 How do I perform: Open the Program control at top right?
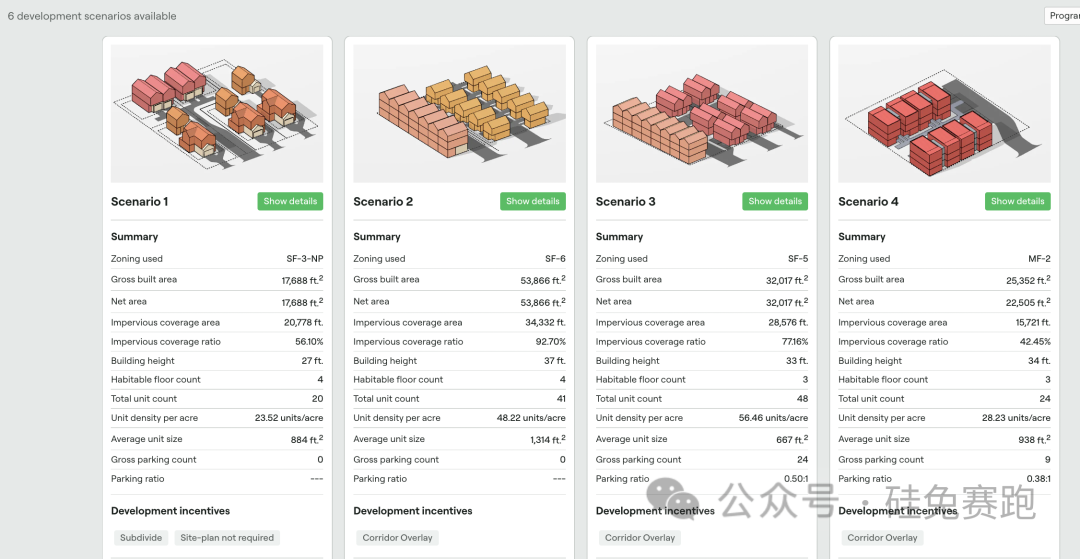click(x=1062, y=16)
